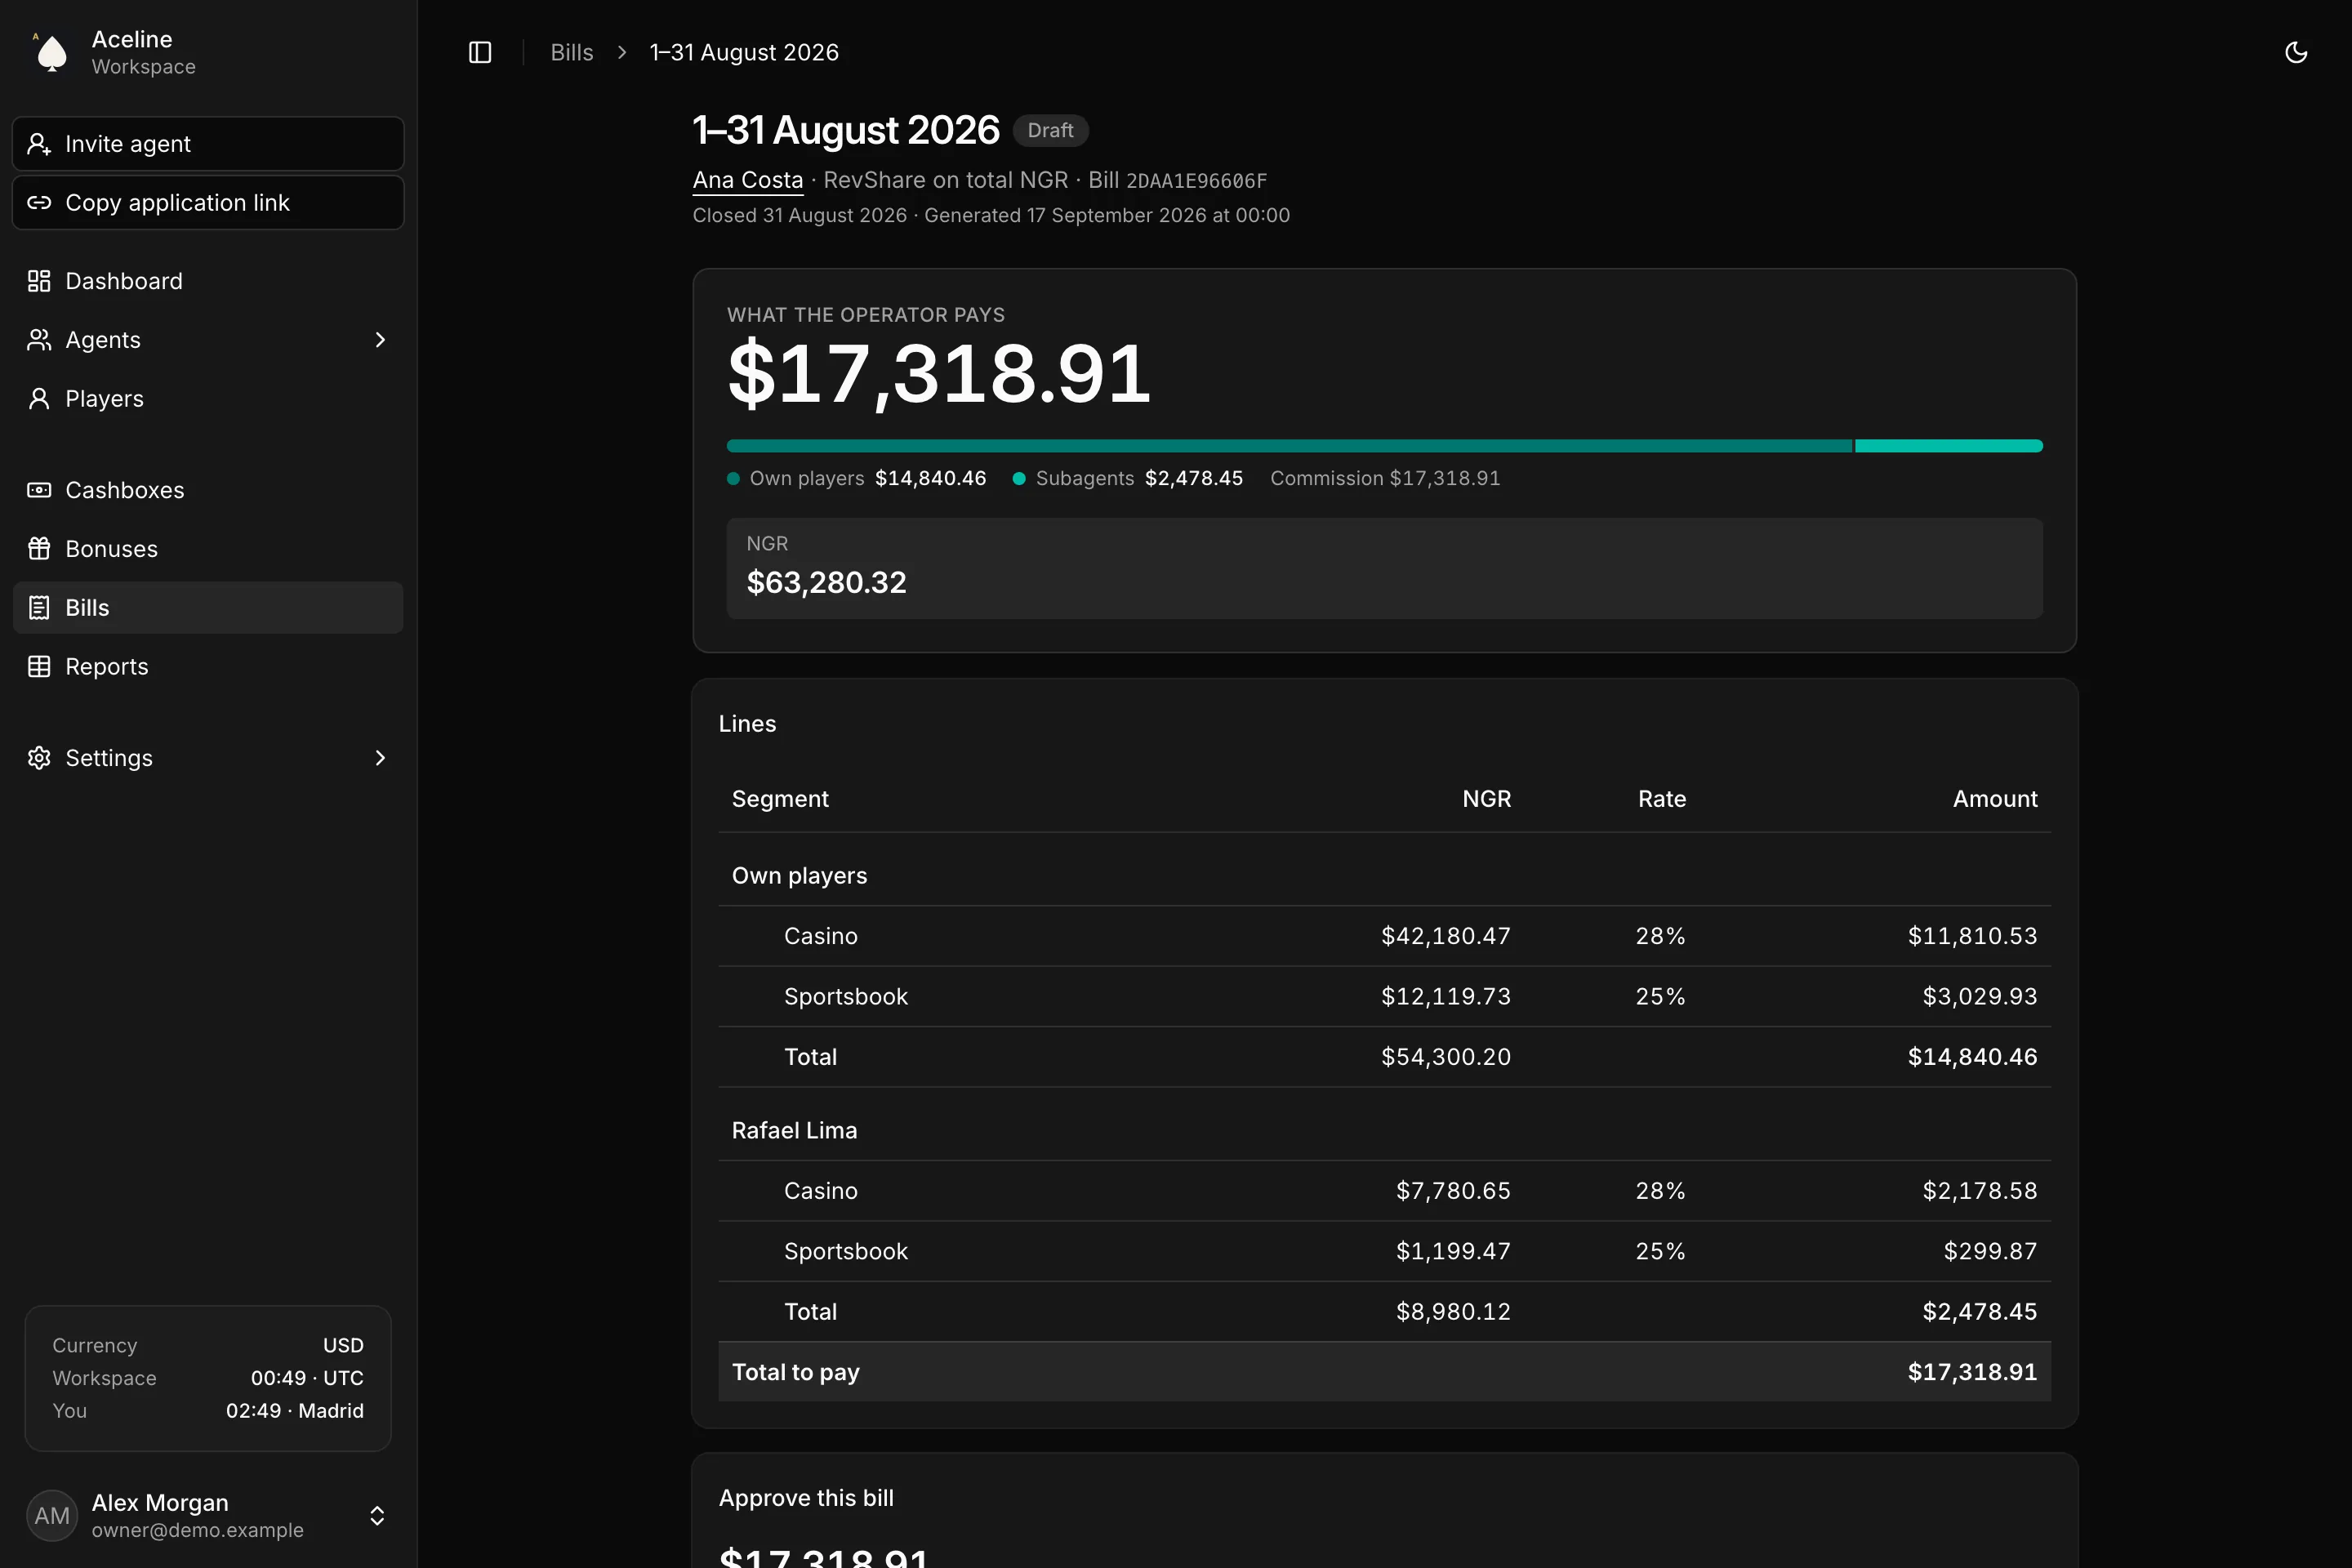Click the NGR column header
This screenshot has height=1568, width=2352.
click(1487, 799)
